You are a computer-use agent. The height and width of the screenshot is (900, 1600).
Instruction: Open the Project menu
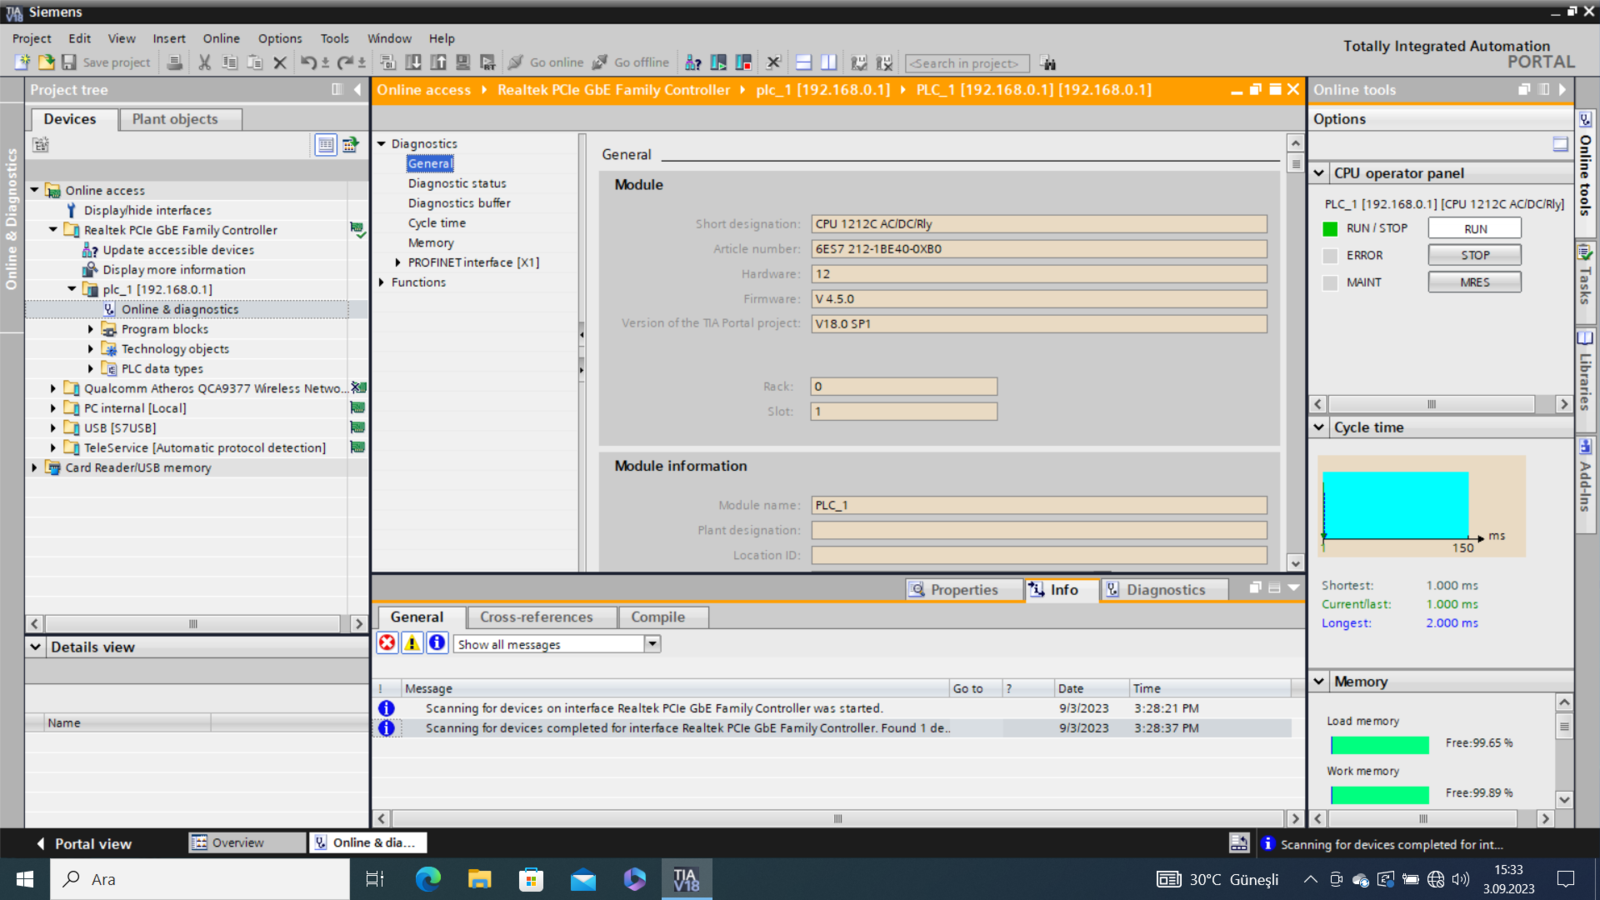coord(32,38)
